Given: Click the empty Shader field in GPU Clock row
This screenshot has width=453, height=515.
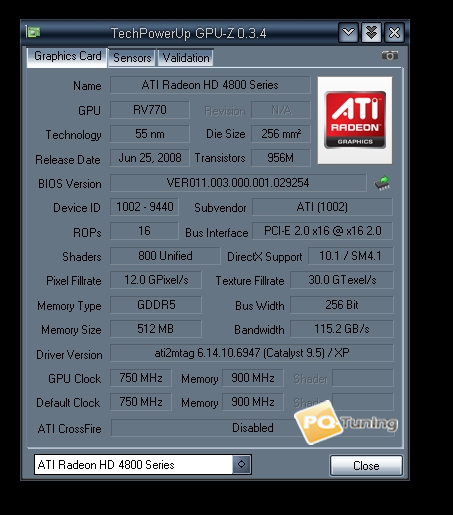Looking at the screenshot, I should [x=363, y=378].
